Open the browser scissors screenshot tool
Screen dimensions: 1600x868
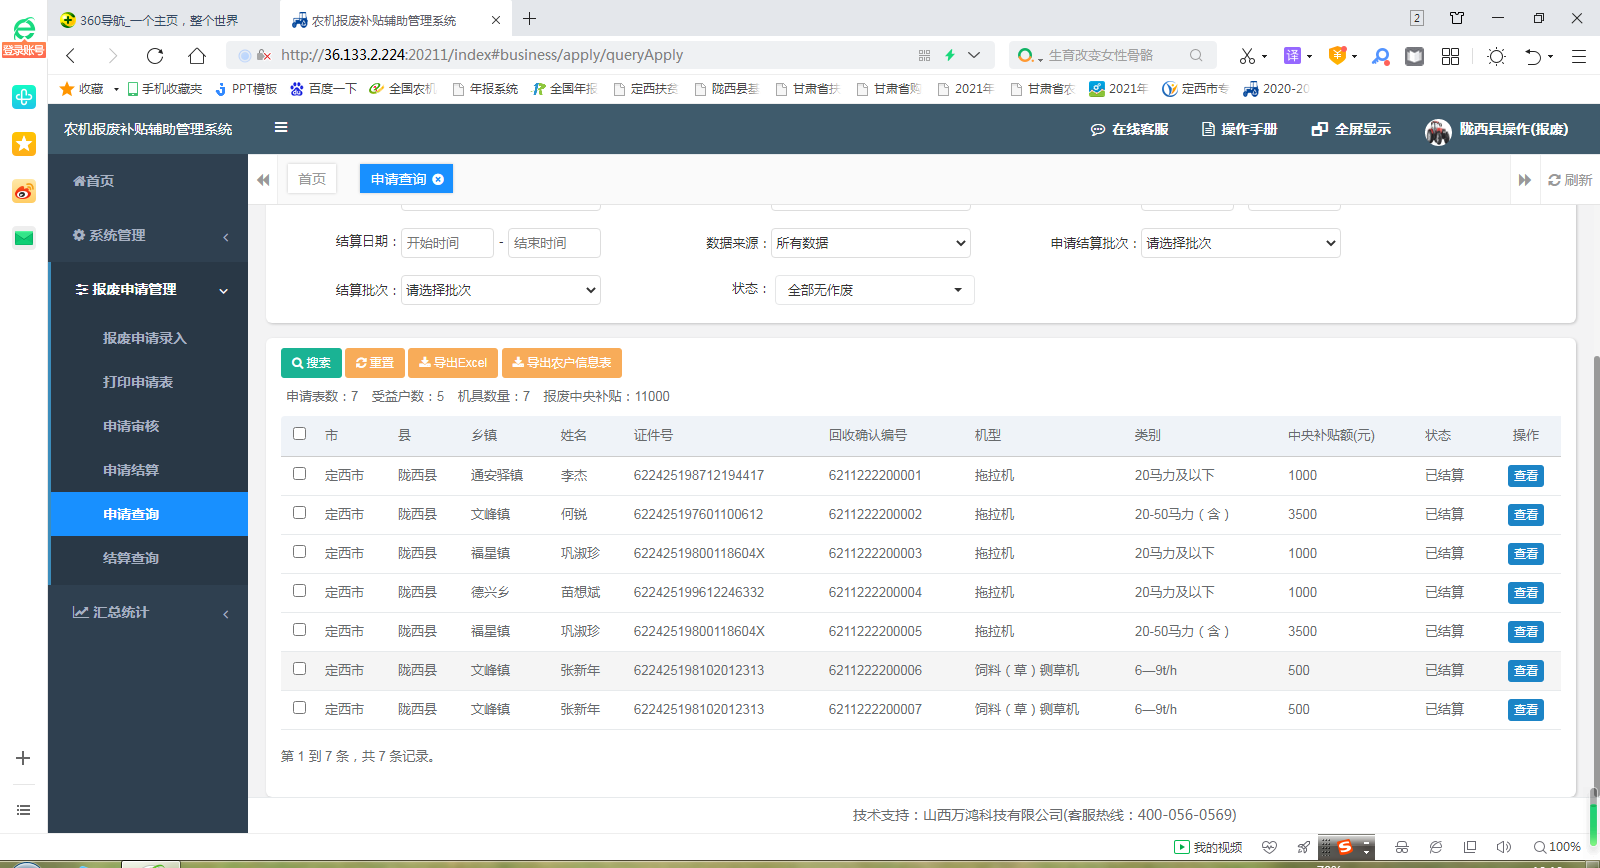pos(1247,56)
